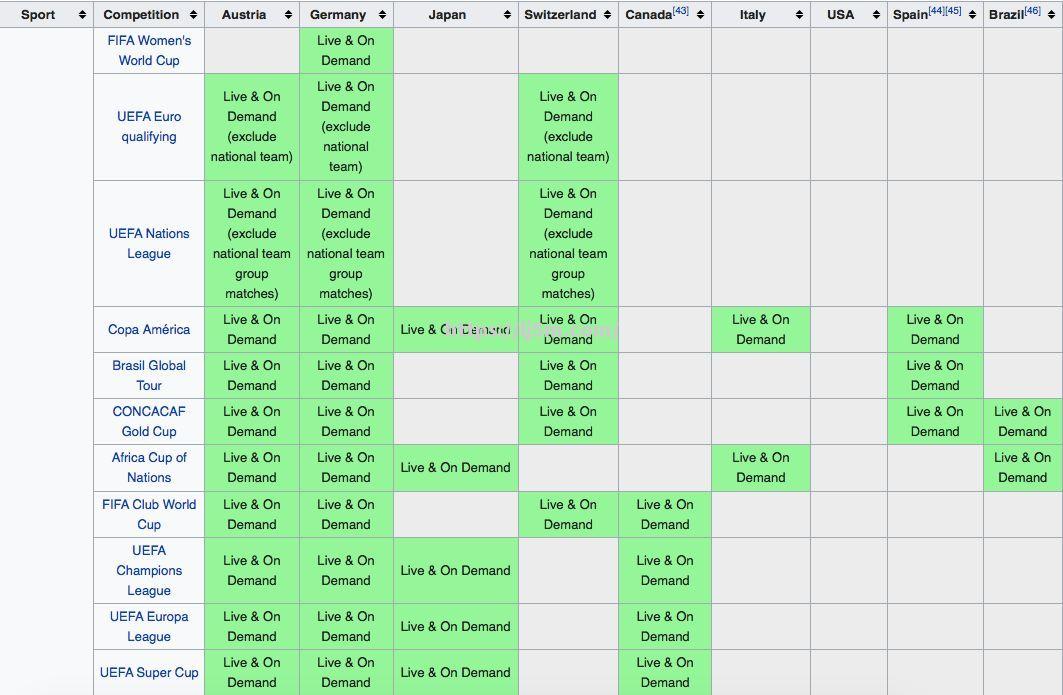Open the UEFA Nations League article
Image resolution: width=1063 pixels, height=695 pixels.
[x=149, y=243]
